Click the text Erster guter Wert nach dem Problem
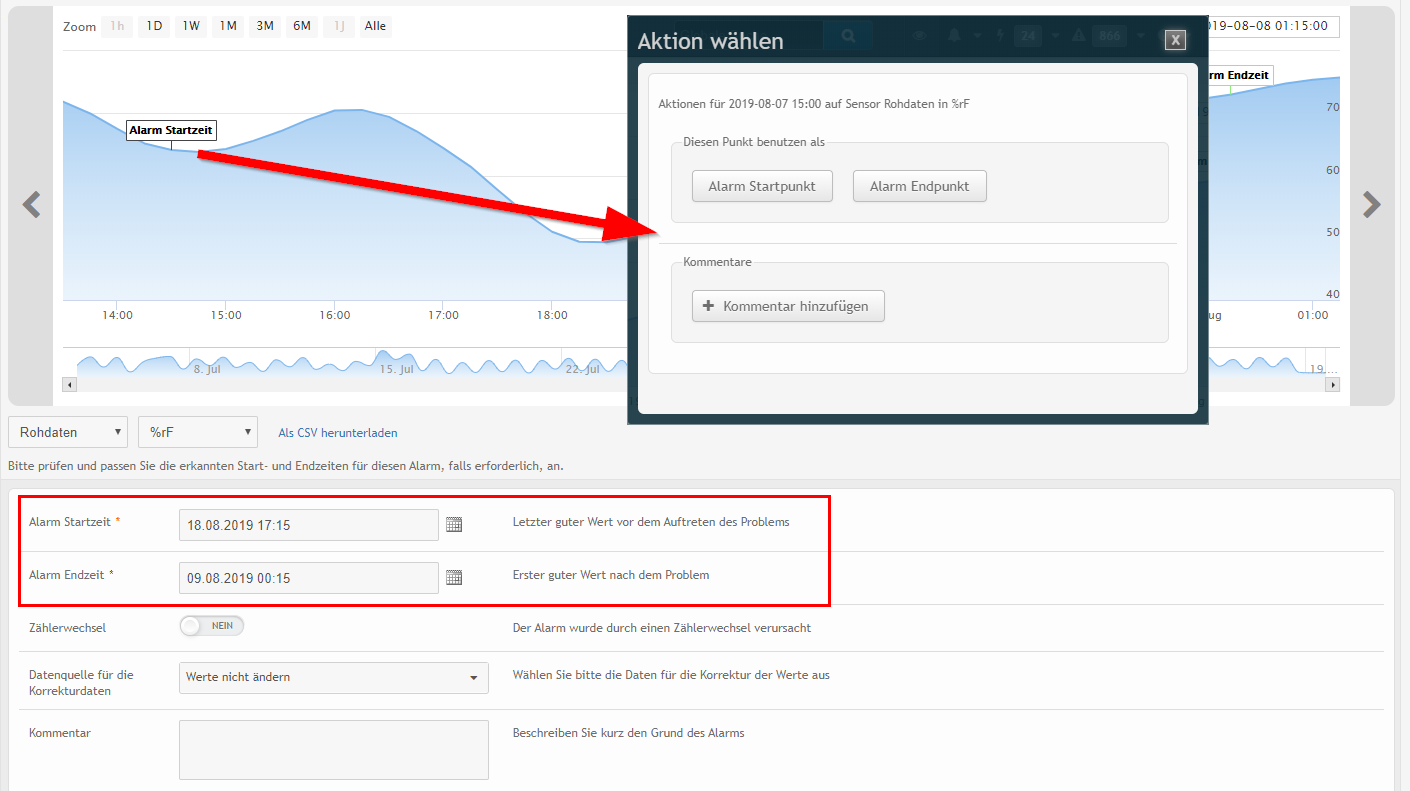The height and width of the screenshot is (791, 1410). click(611, 575)
